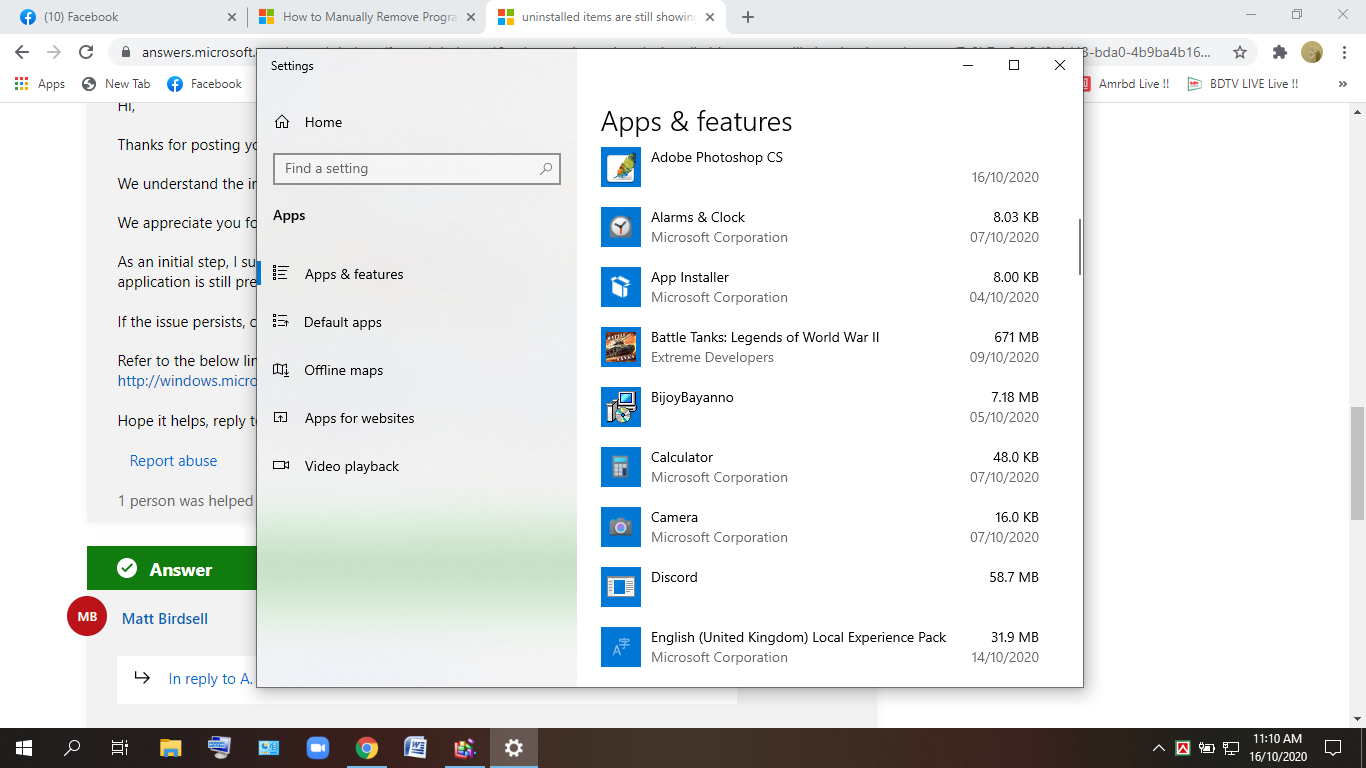This screenshot has width=1366, height=768.
Task: Open File Explorer from taskbar
Action: click(170, 748)
